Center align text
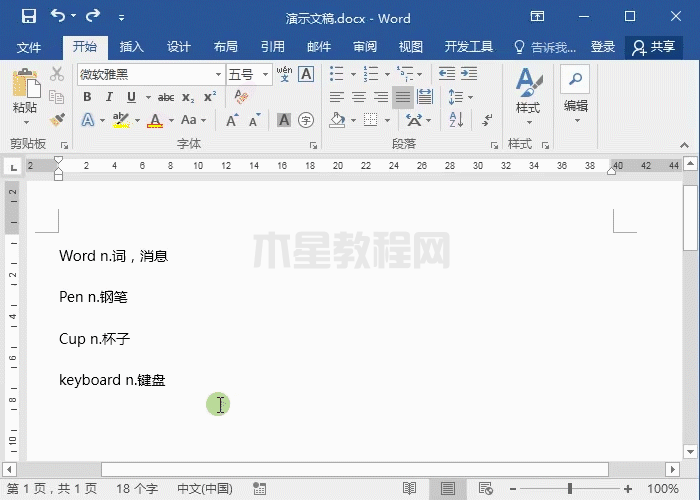Screen dimensions: 700x500 [x=359, y=97]
